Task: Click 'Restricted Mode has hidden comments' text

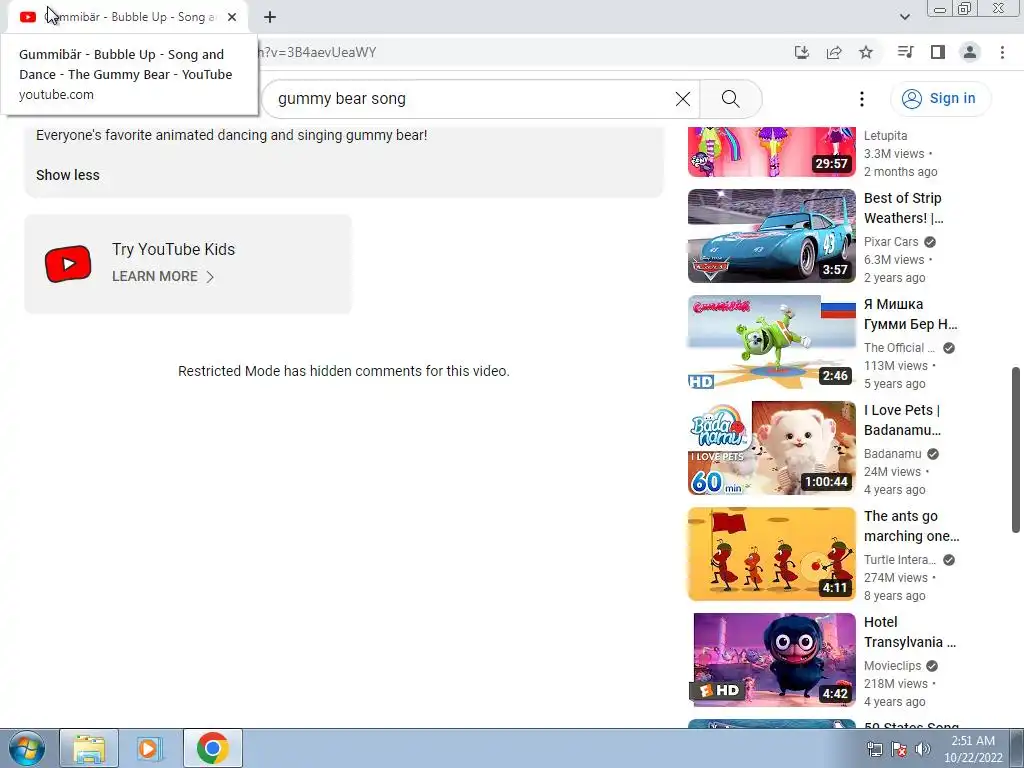Action: tap(344, 371)
